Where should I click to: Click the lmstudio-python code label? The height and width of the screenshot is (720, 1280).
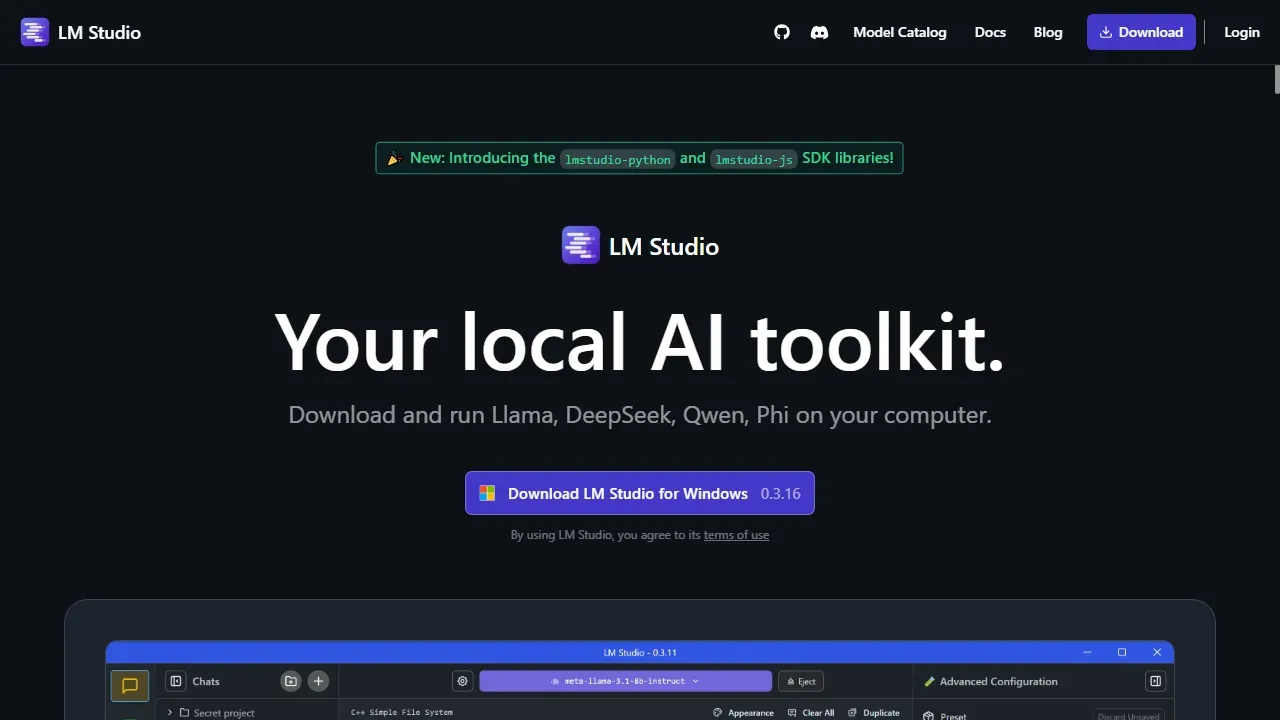(617, 159)
